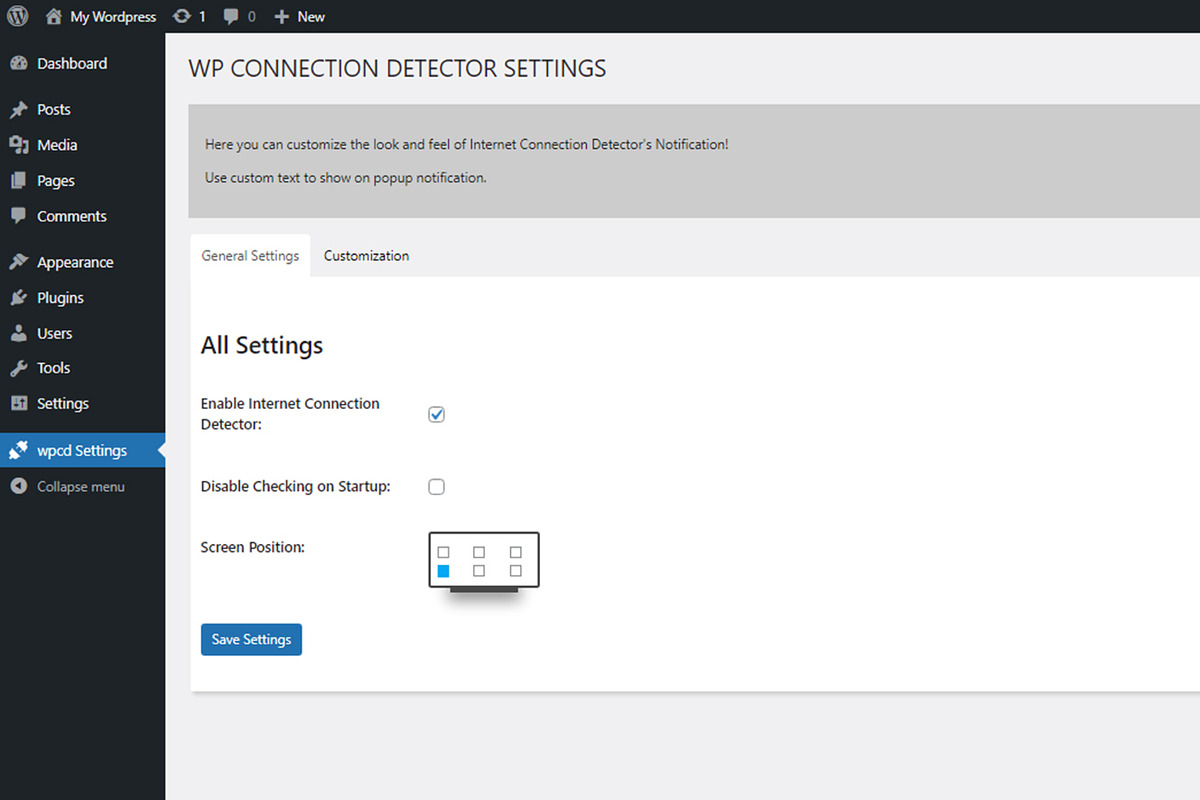The width and height of the screenshot is (1200, 800).
Task: Open the My Wordpress home icon
Action: [54, 16]
